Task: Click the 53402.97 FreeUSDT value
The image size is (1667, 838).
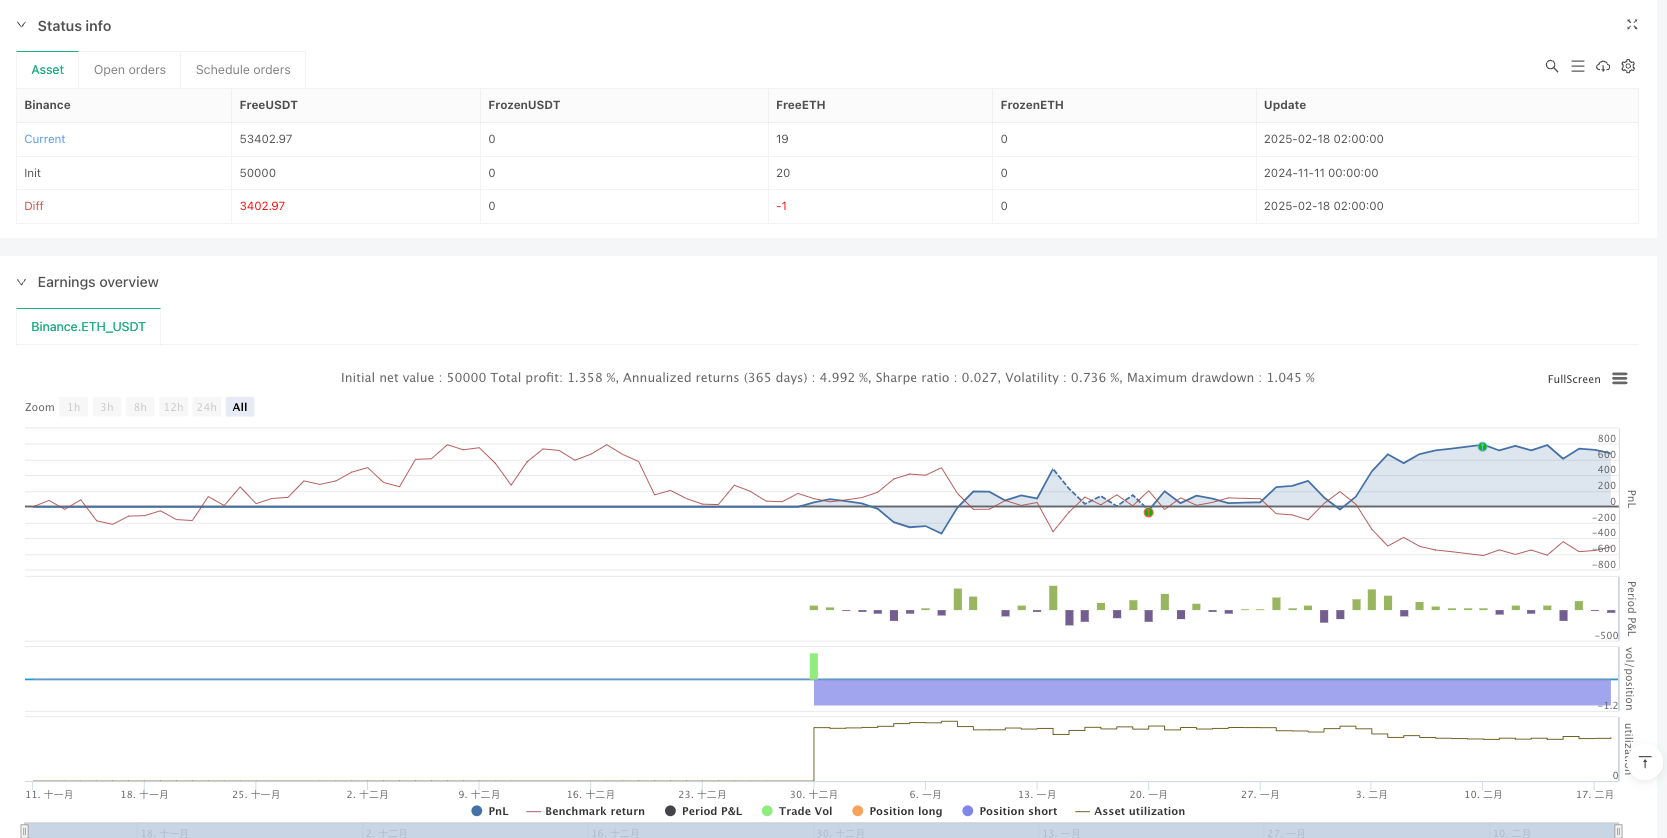Action: click(x=266, y=139)
